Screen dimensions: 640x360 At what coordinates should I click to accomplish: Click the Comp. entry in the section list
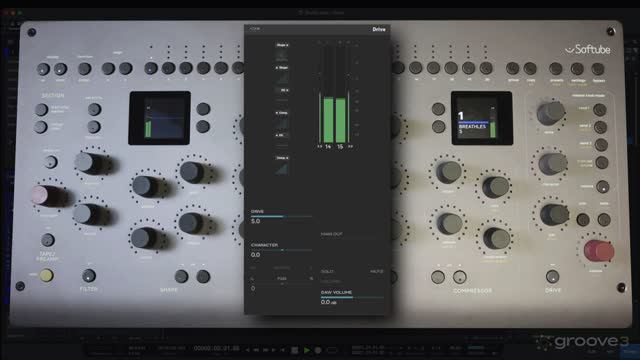coord(282,113)
